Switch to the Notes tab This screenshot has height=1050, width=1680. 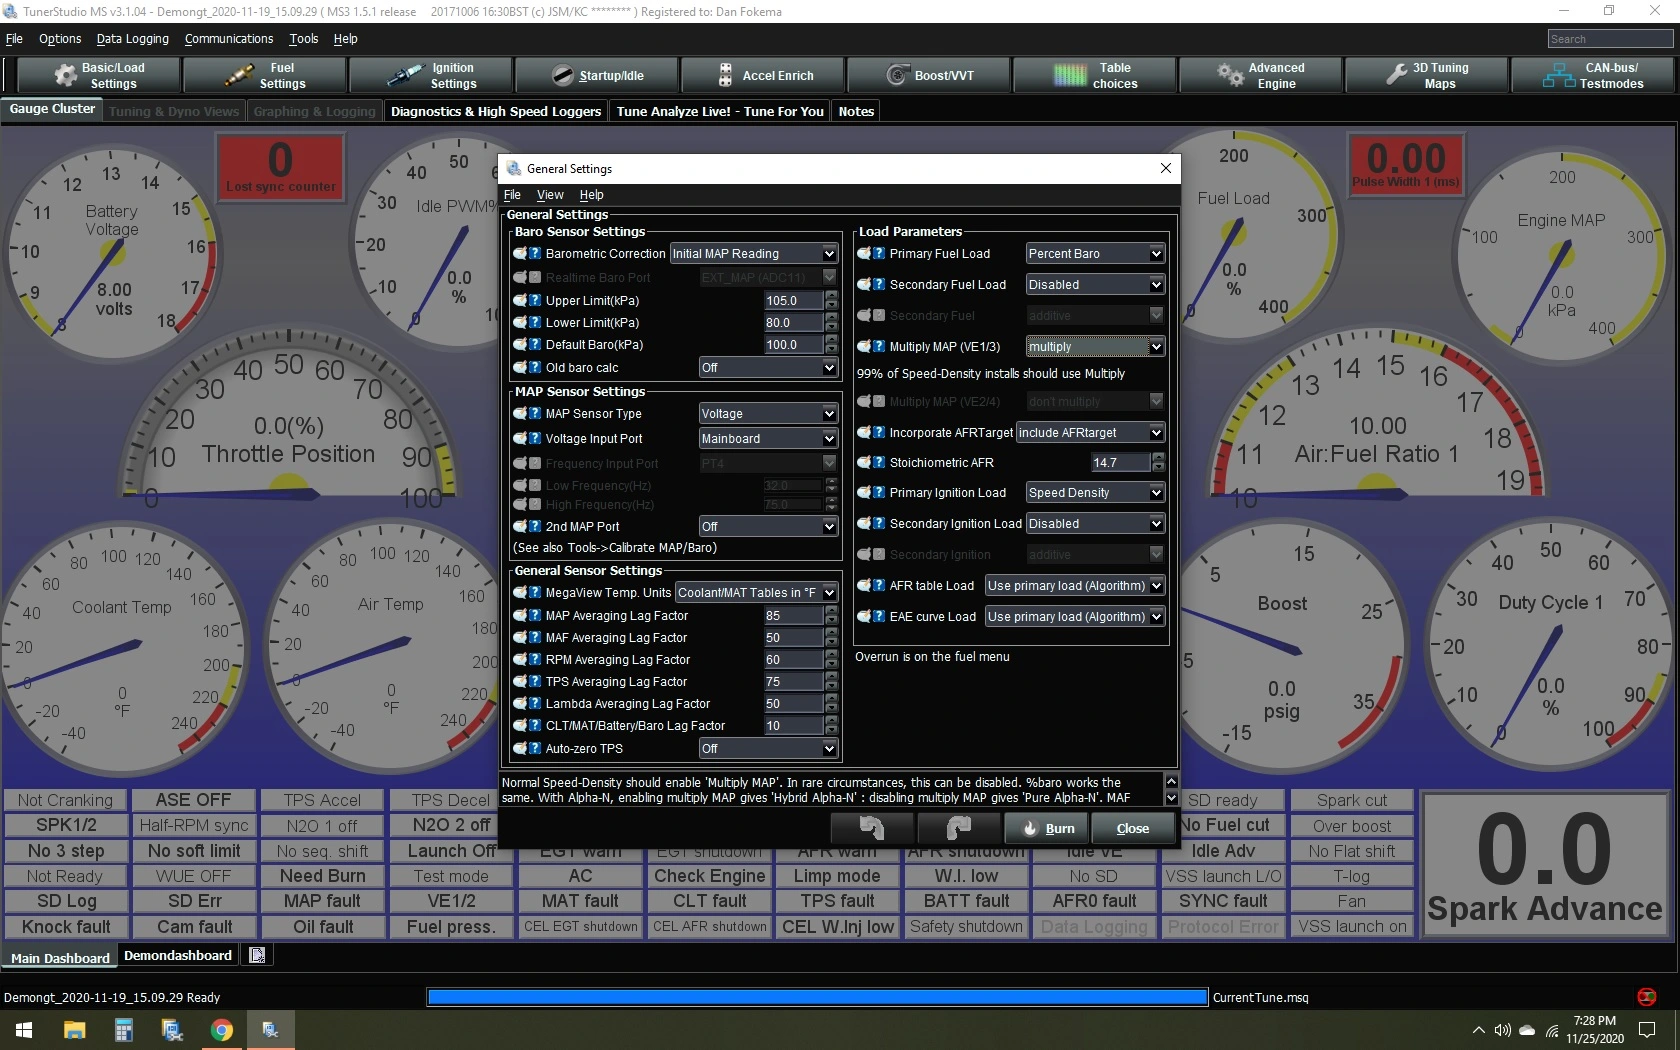tap(856, 111)
